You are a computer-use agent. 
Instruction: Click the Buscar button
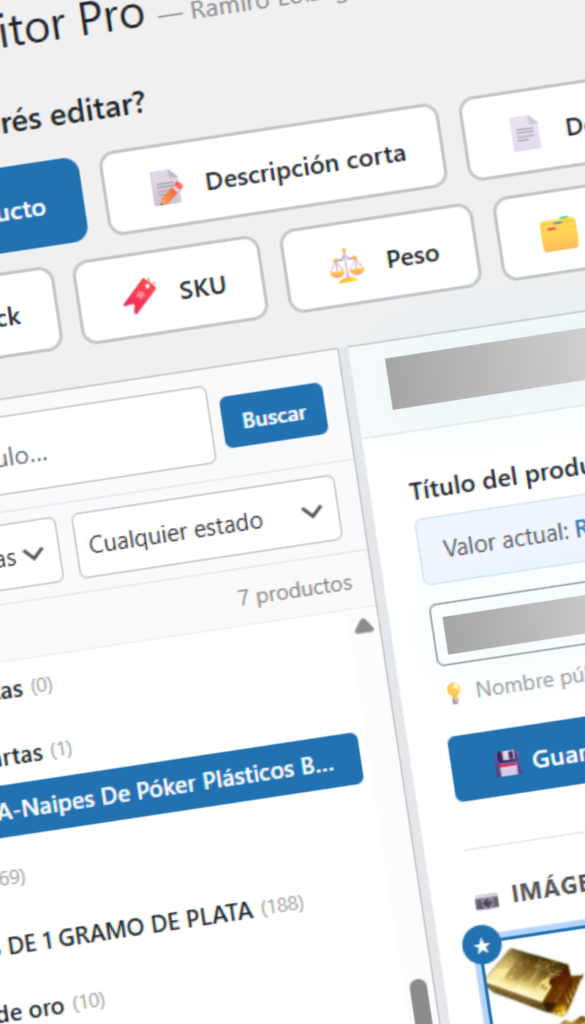274,415
